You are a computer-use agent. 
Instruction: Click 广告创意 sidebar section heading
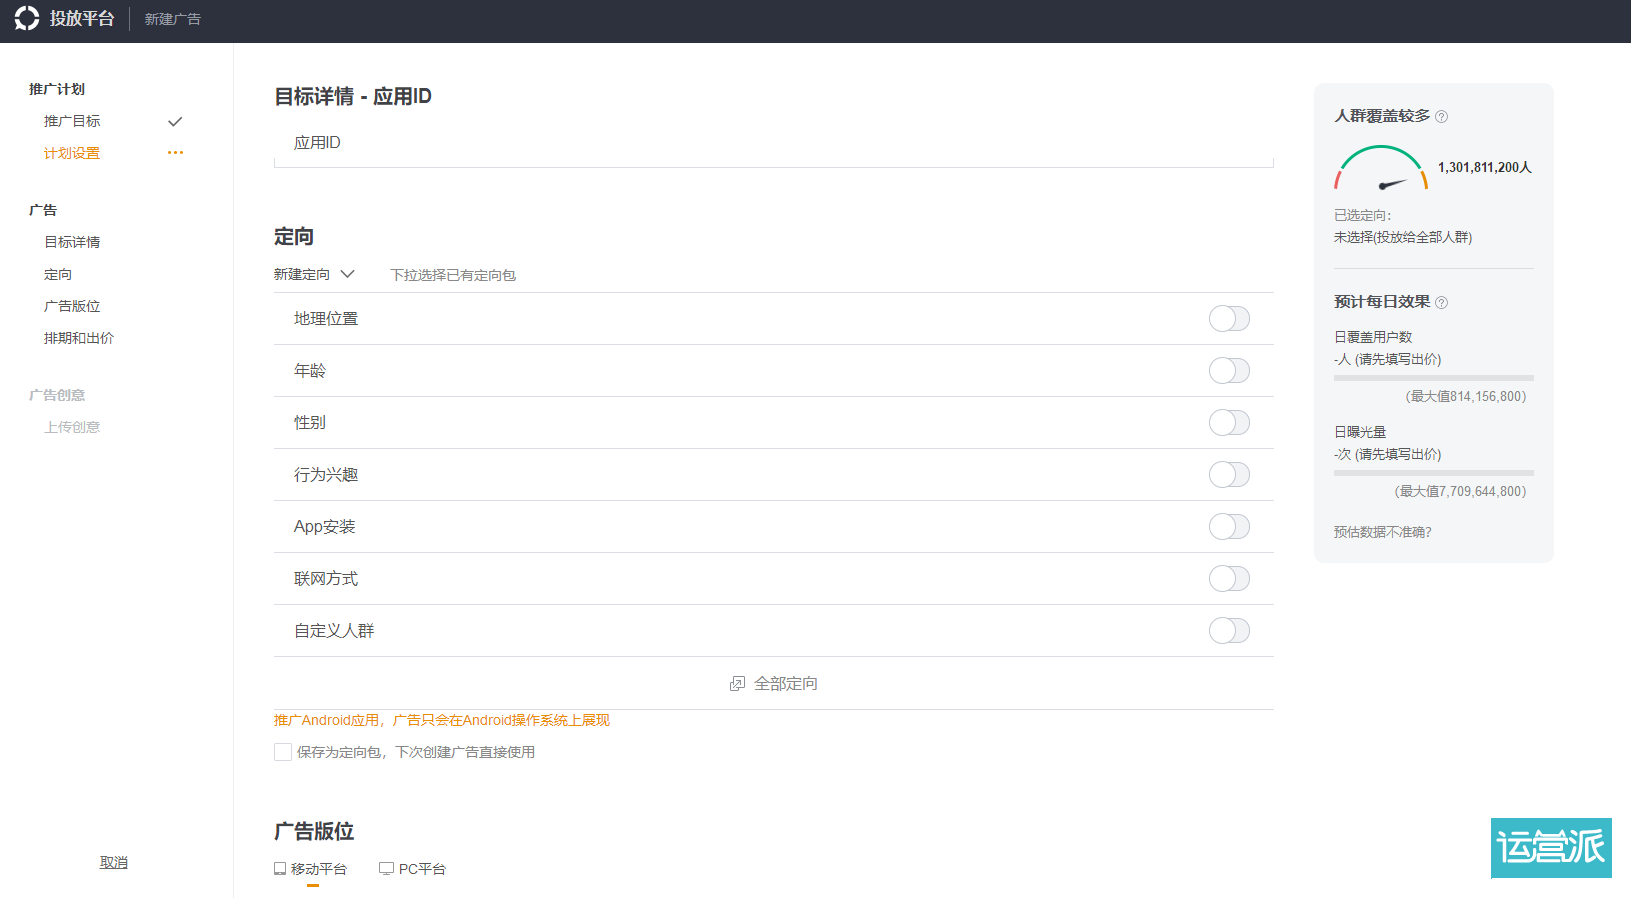pos(57,395)
